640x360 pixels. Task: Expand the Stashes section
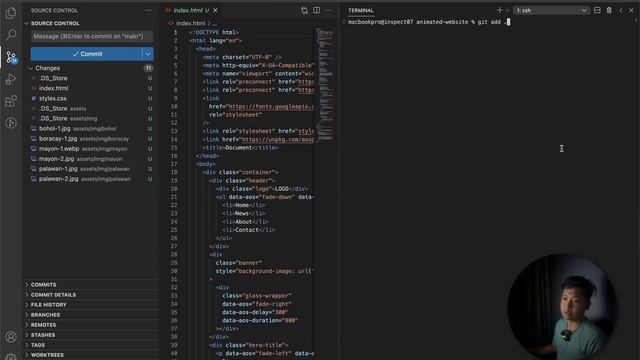[43, 335]
